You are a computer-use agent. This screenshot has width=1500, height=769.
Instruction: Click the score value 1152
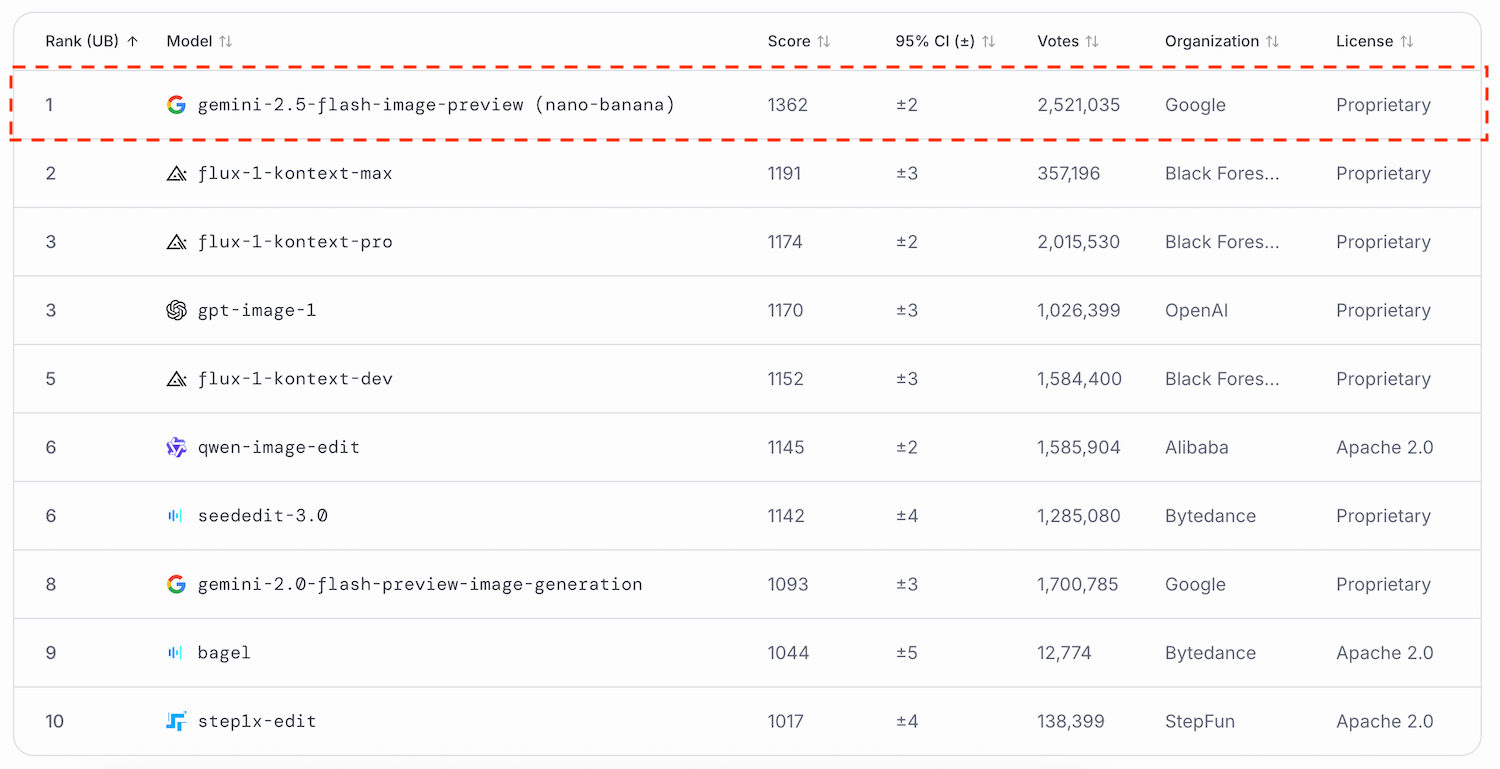coord(786,379)
